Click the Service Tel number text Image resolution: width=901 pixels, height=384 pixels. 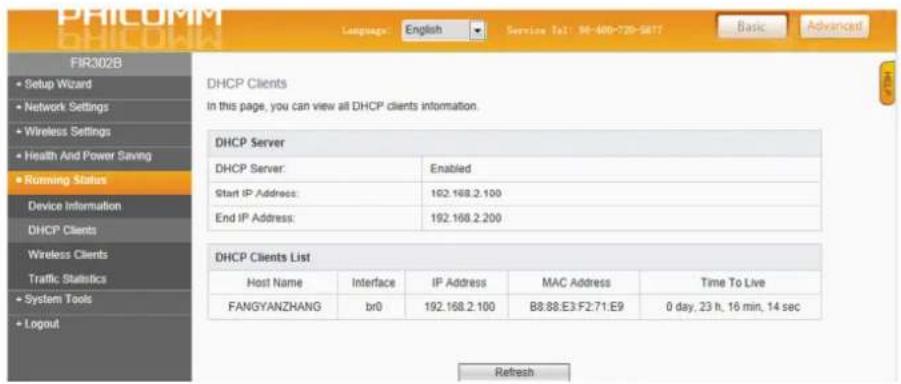(x=584, y=29)
